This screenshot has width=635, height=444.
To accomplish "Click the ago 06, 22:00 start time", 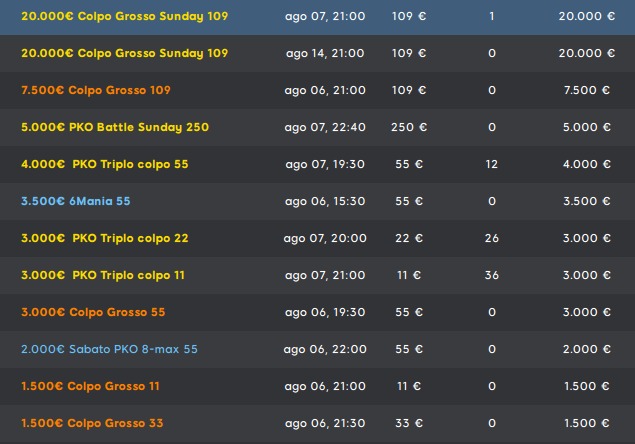I will coord(325,350).
